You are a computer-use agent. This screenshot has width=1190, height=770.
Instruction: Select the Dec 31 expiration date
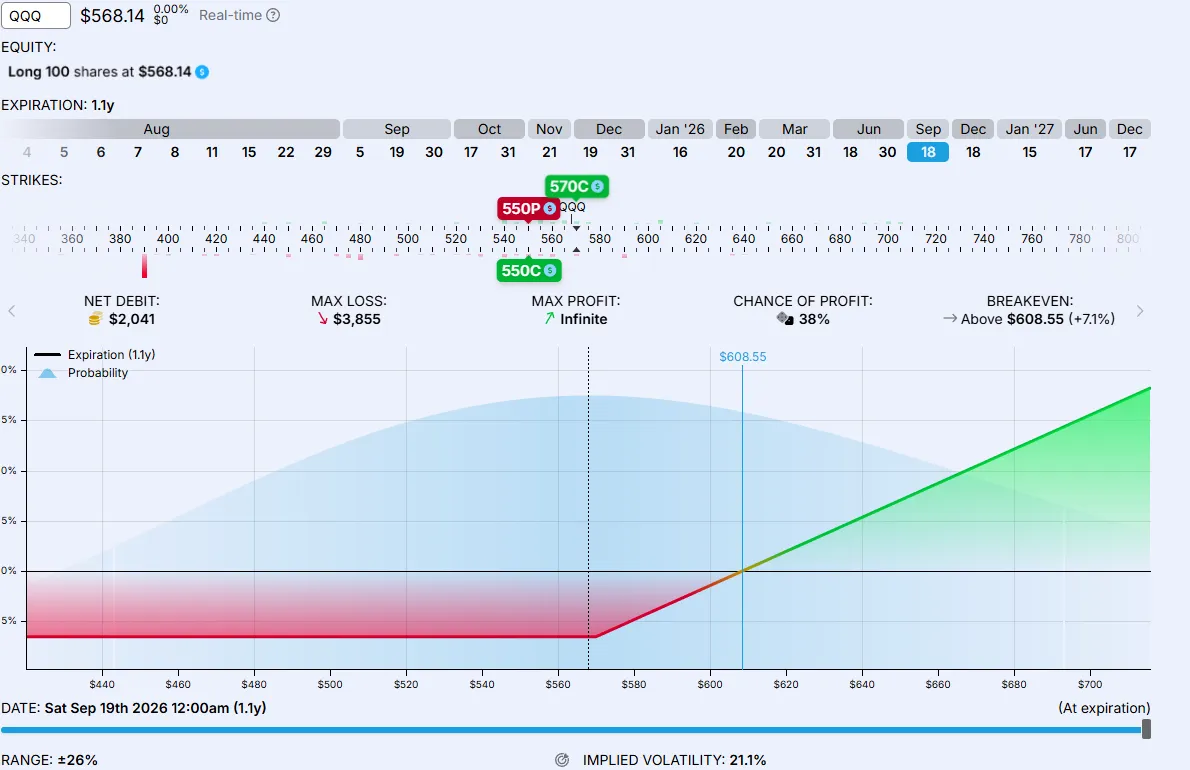click(628, 152)
